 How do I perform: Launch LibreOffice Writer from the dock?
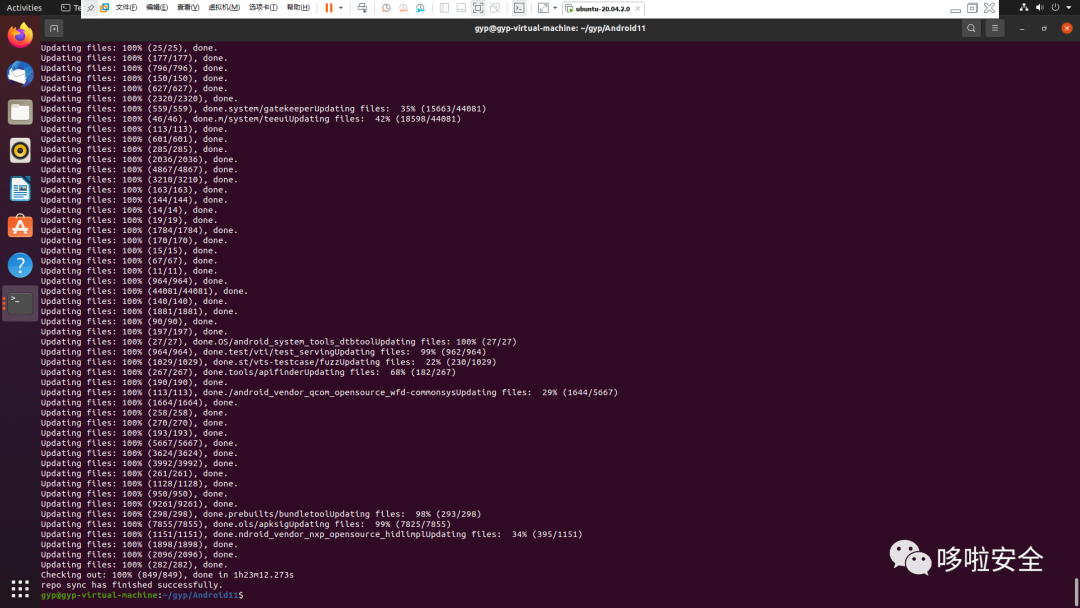coord(20,189)
